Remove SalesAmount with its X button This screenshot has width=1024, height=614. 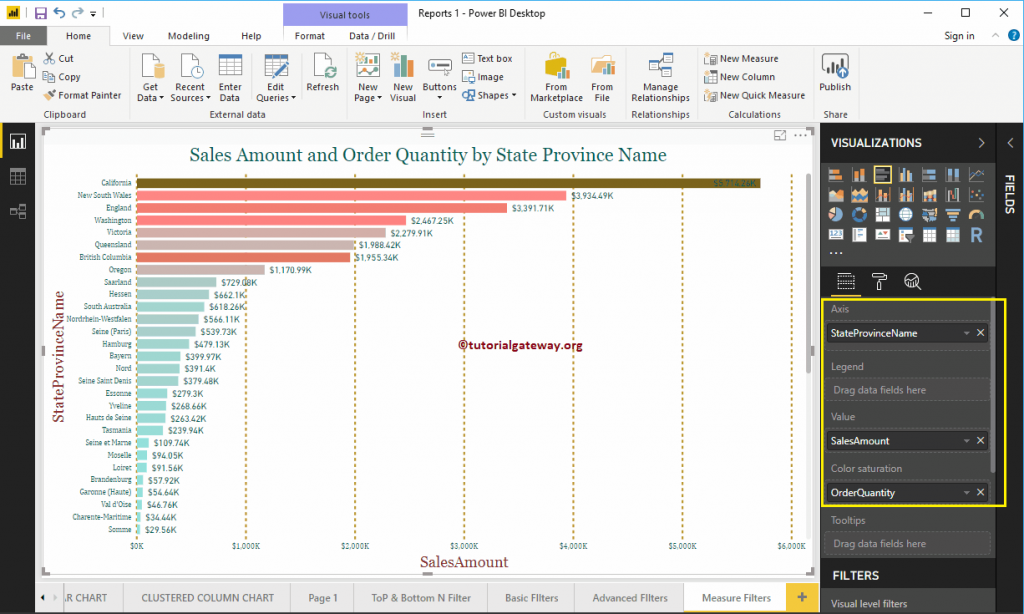point(979,440)
